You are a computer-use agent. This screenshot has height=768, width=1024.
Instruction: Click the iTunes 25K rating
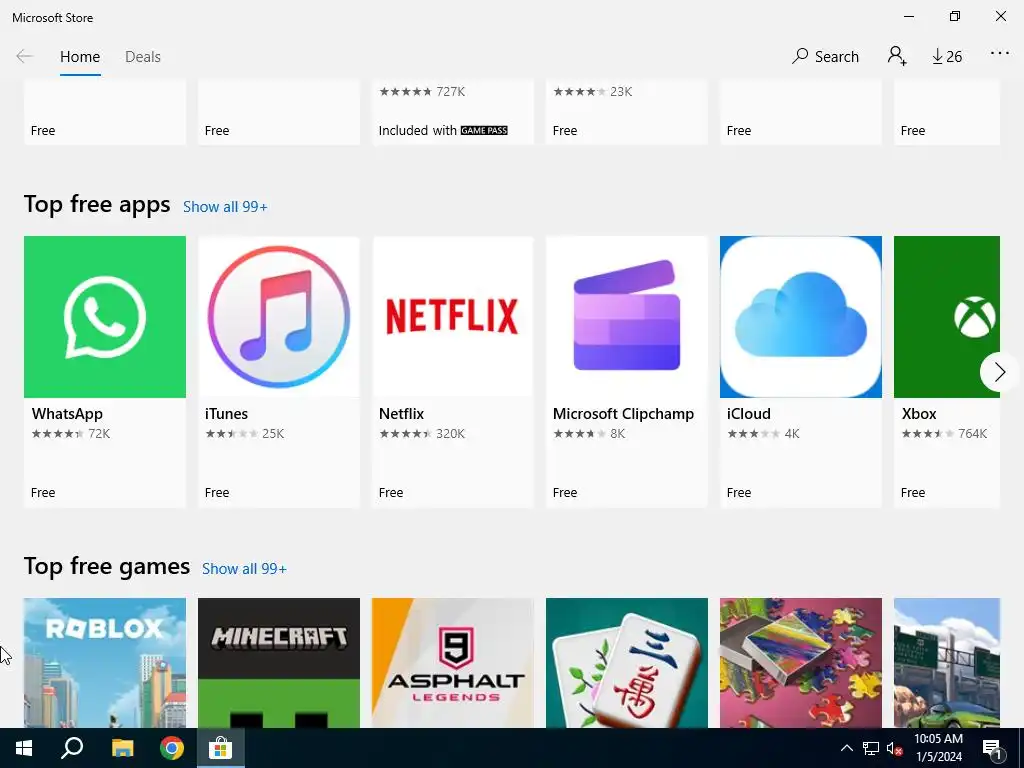[245, 434]
